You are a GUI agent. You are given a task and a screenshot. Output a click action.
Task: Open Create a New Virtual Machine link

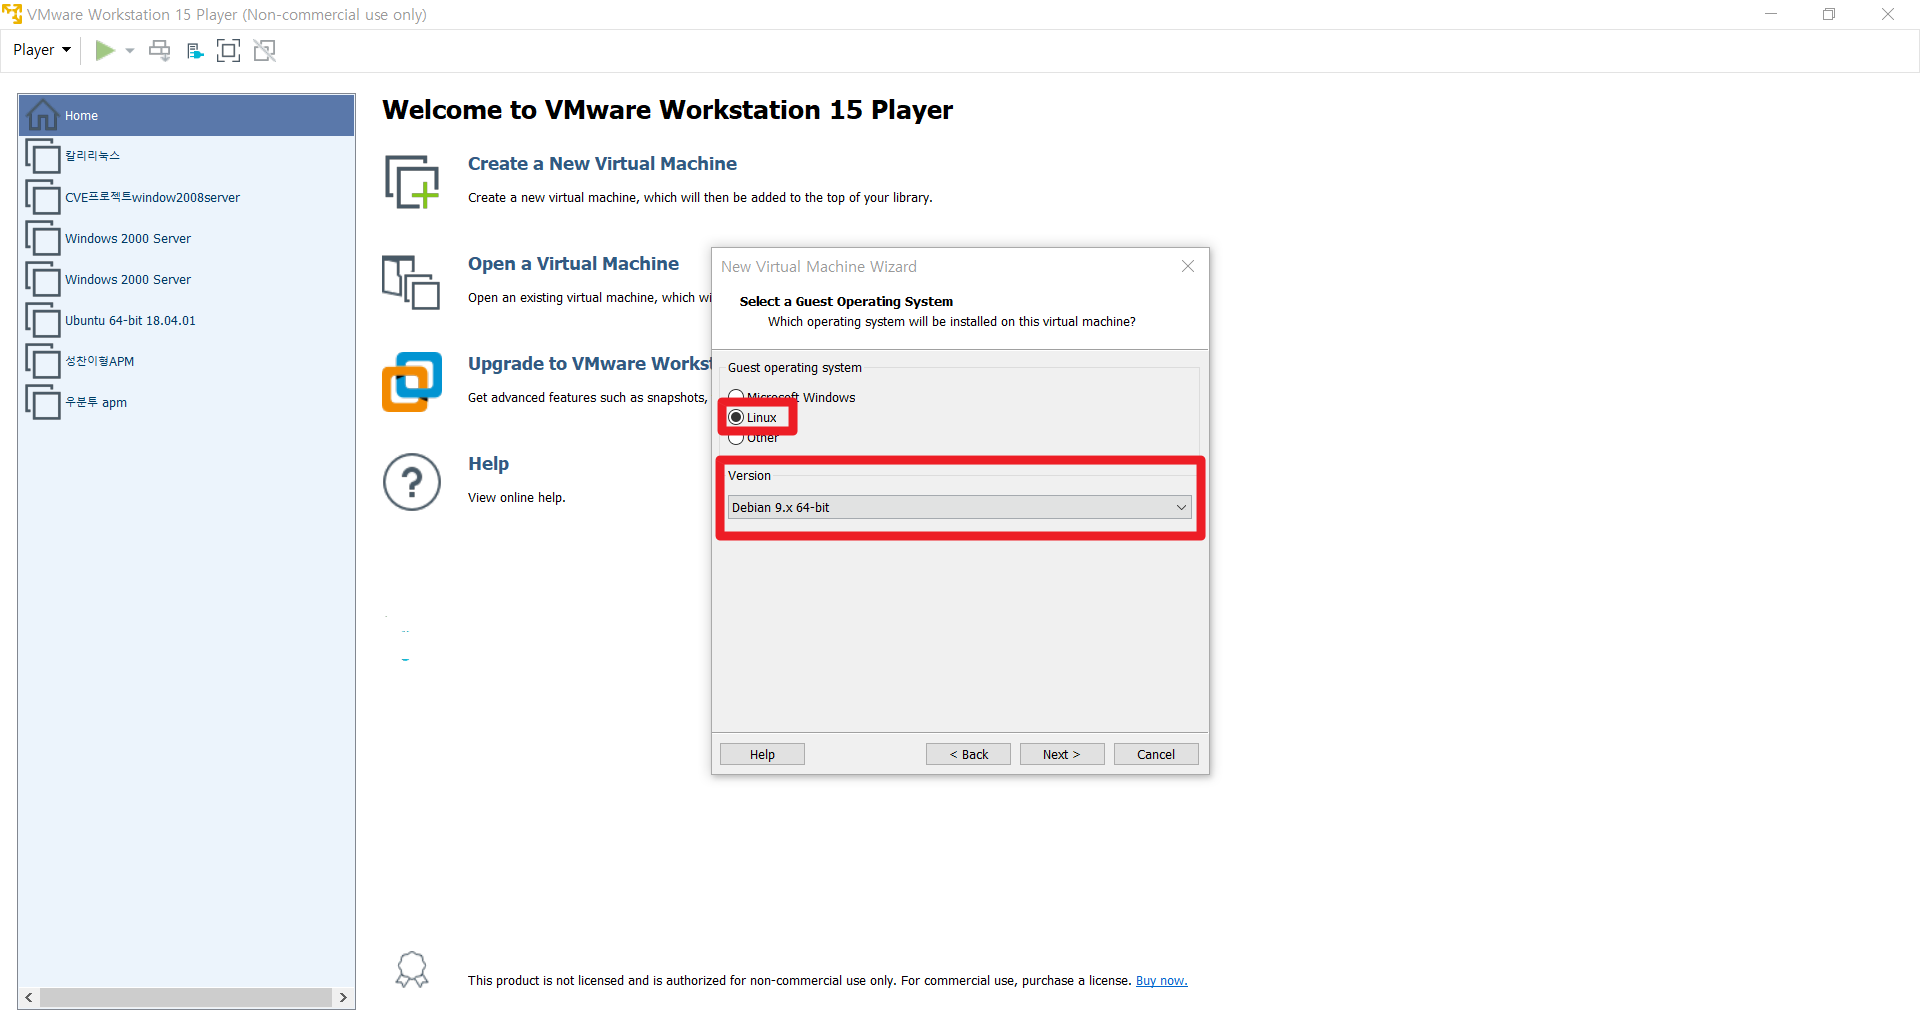click(602, 164)
